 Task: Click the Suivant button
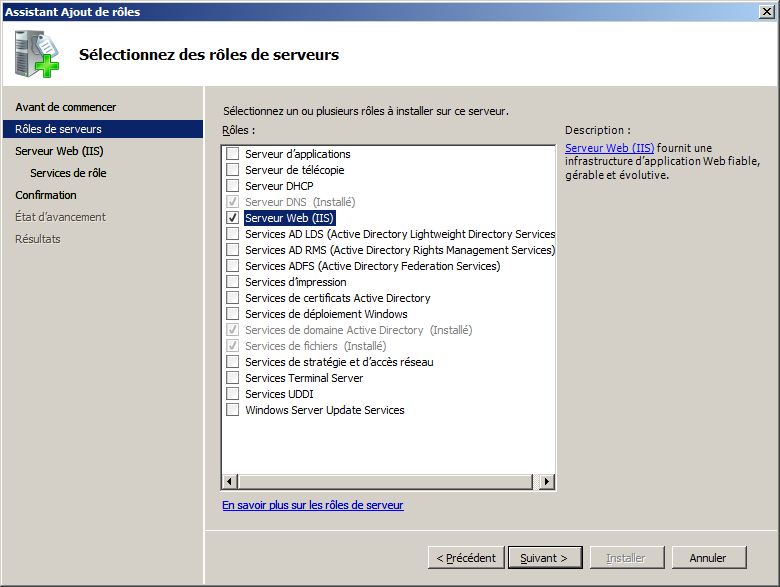[544, 558]
